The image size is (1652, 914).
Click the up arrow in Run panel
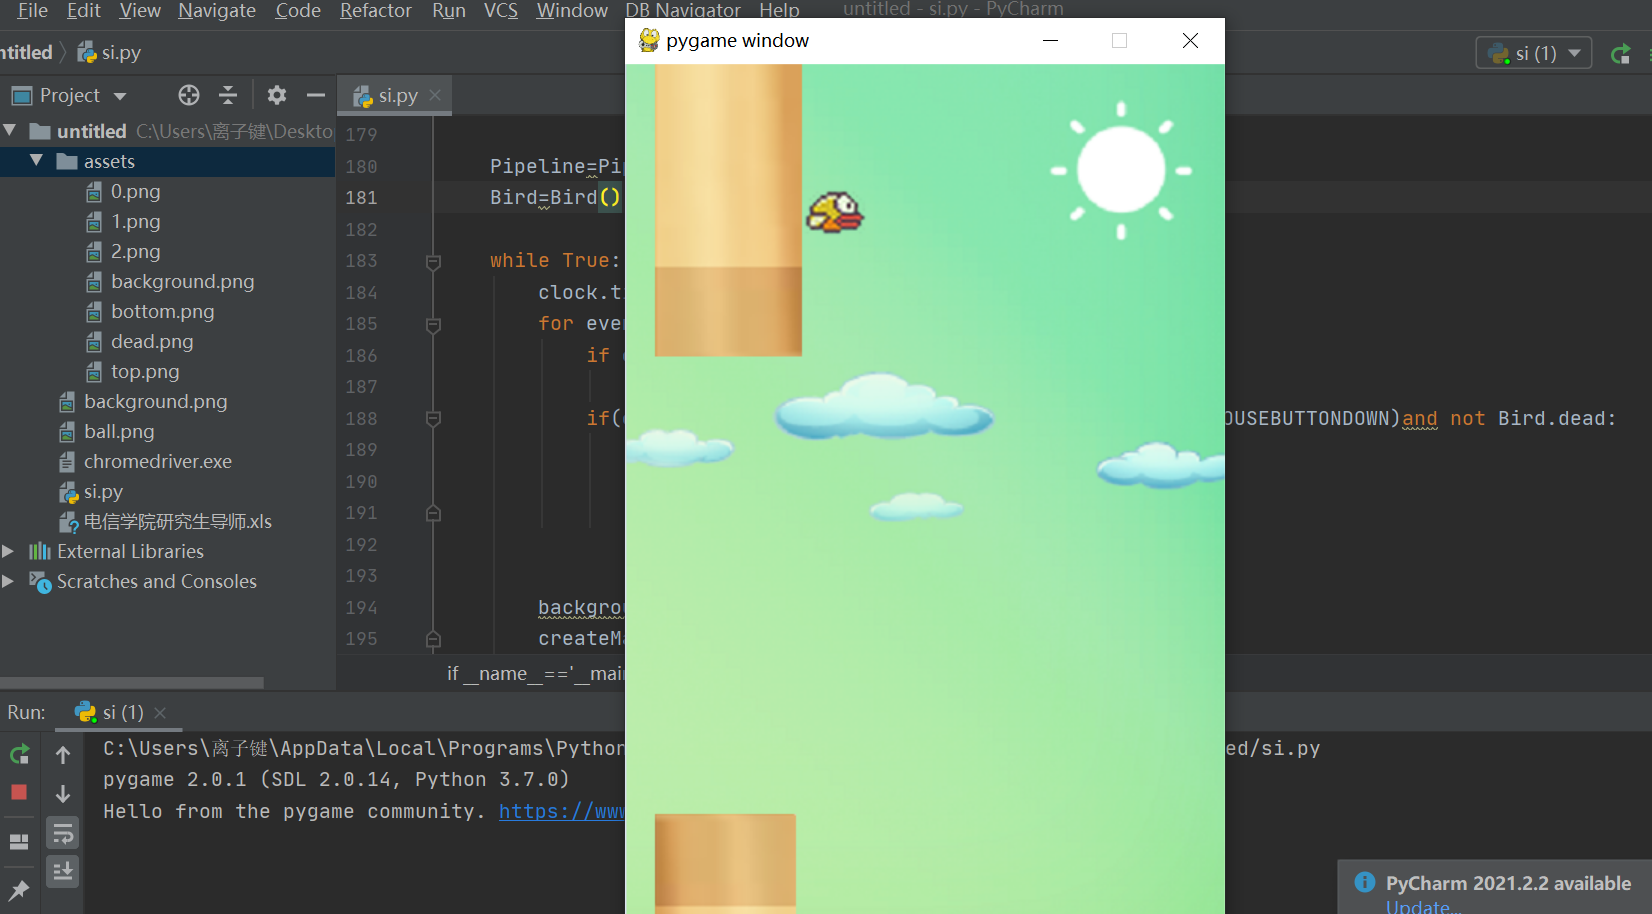(x=63, y=754)
